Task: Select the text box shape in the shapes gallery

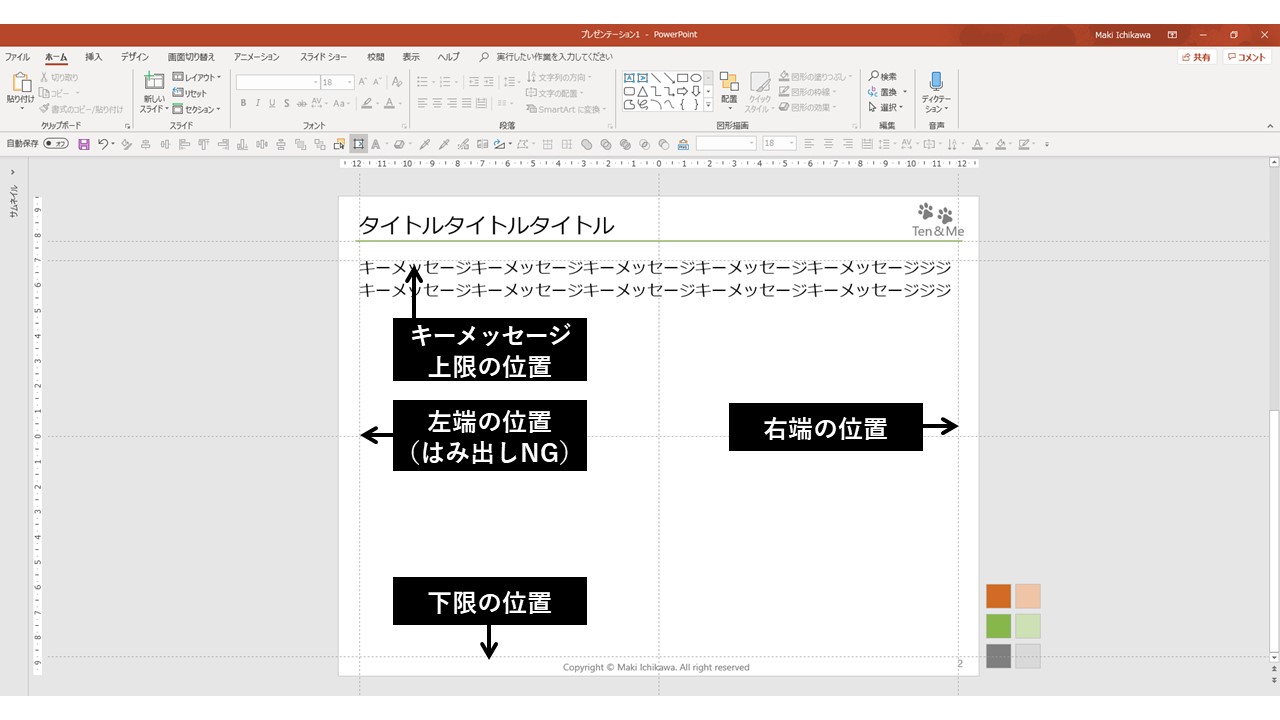Action: pyautogui.click(x=630, y=78)
